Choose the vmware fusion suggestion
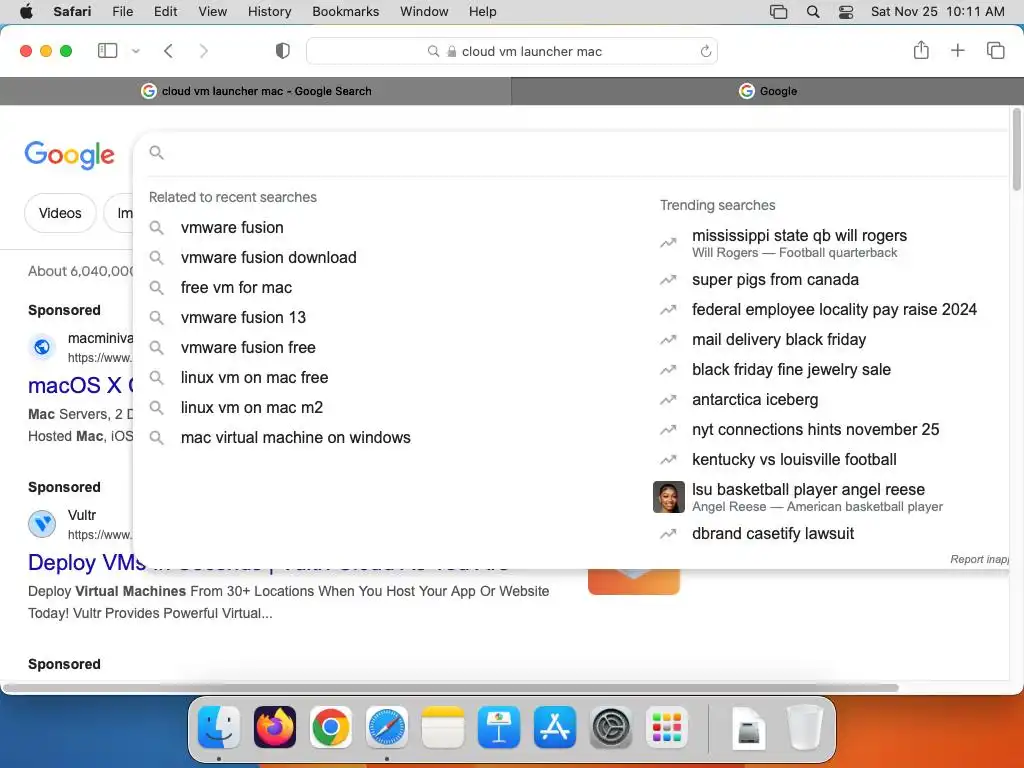Screen dimensions: 1024x768 tap(232, 227)
